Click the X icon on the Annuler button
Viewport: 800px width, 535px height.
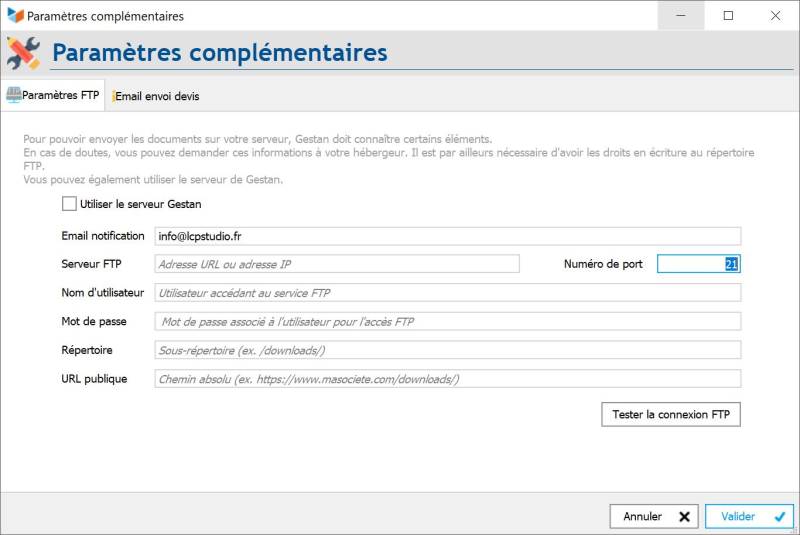[x=684, y=517]
